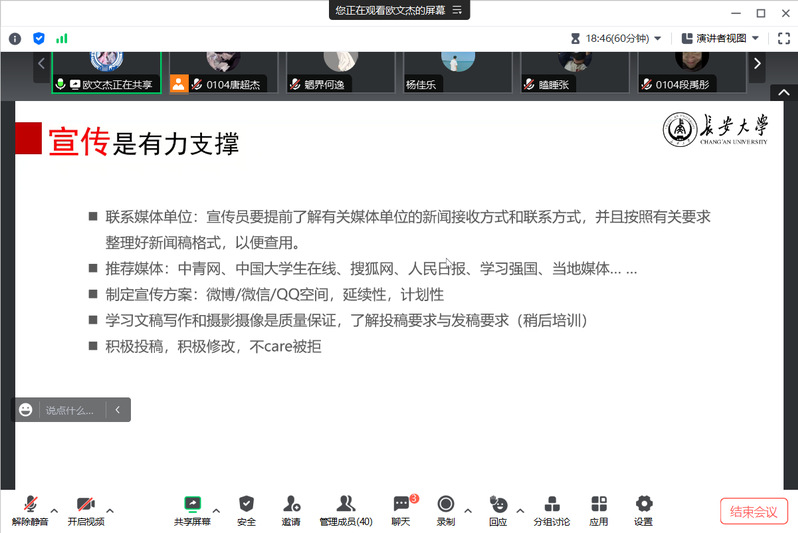This screenshot has height=533, width=798.
Task: Open 管理成员 participant list
Action: 345,509
